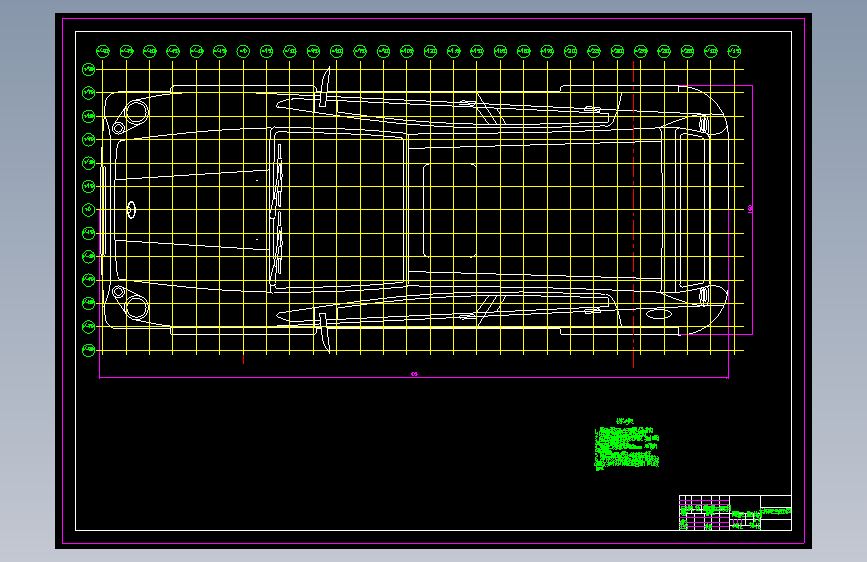The height and width of the screenshot is (562, 867).
Task: Select the bottommost grid bubble in the left column
Action: [x=88, y=350]
